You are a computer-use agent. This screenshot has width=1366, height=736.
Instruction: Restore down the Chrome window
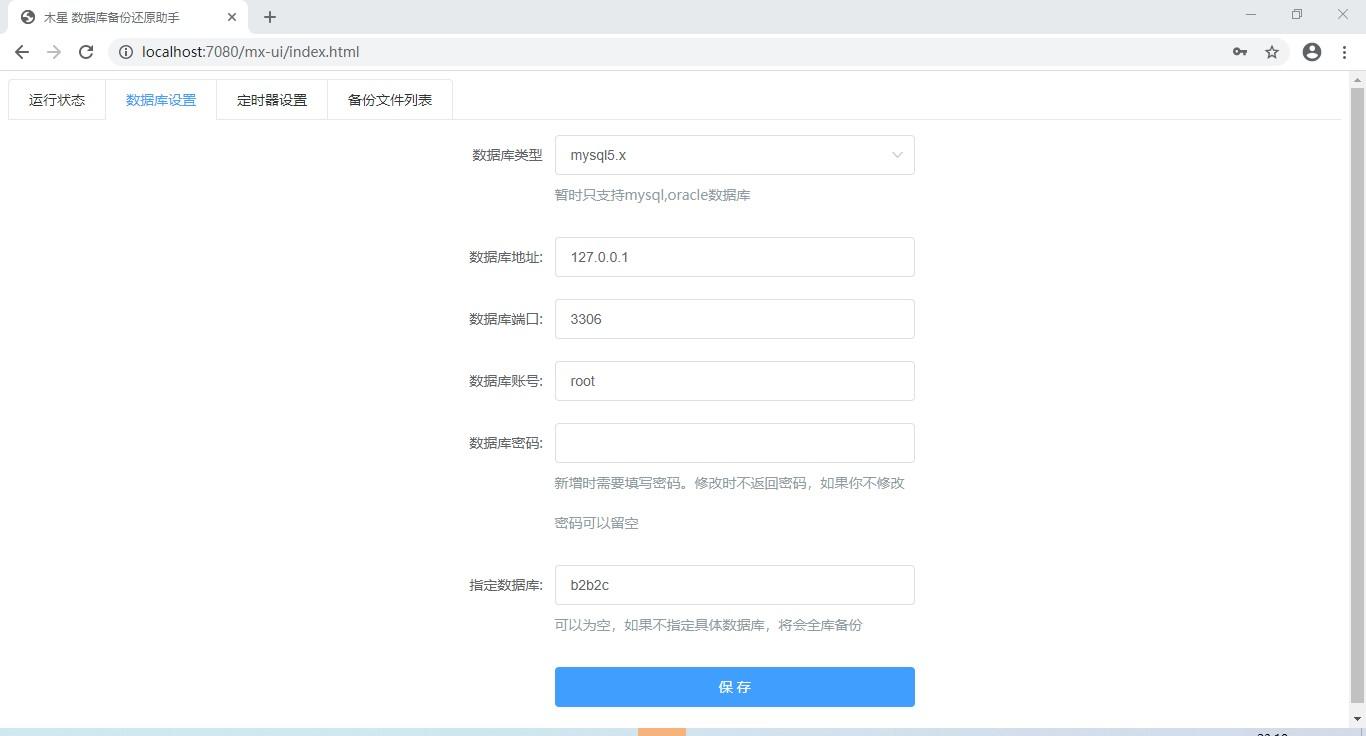tap(1297, 14)
